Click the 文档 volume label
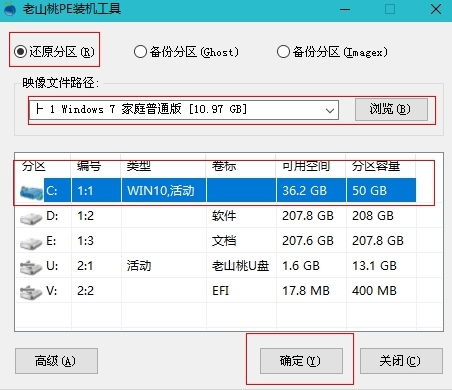 click(224, 241)
